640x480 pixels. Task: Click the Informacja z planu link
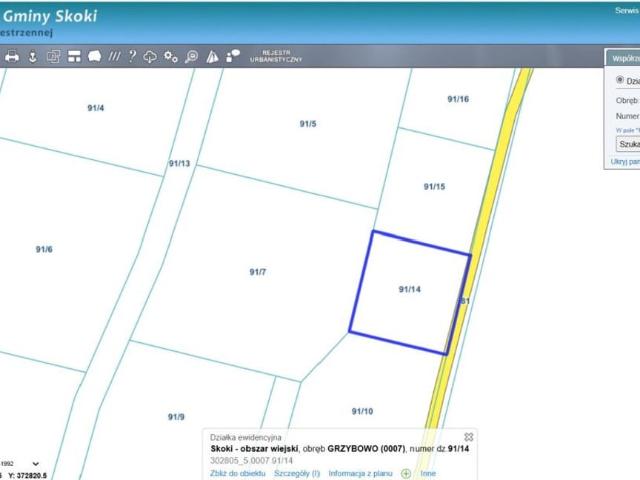[x=361, y=473]
